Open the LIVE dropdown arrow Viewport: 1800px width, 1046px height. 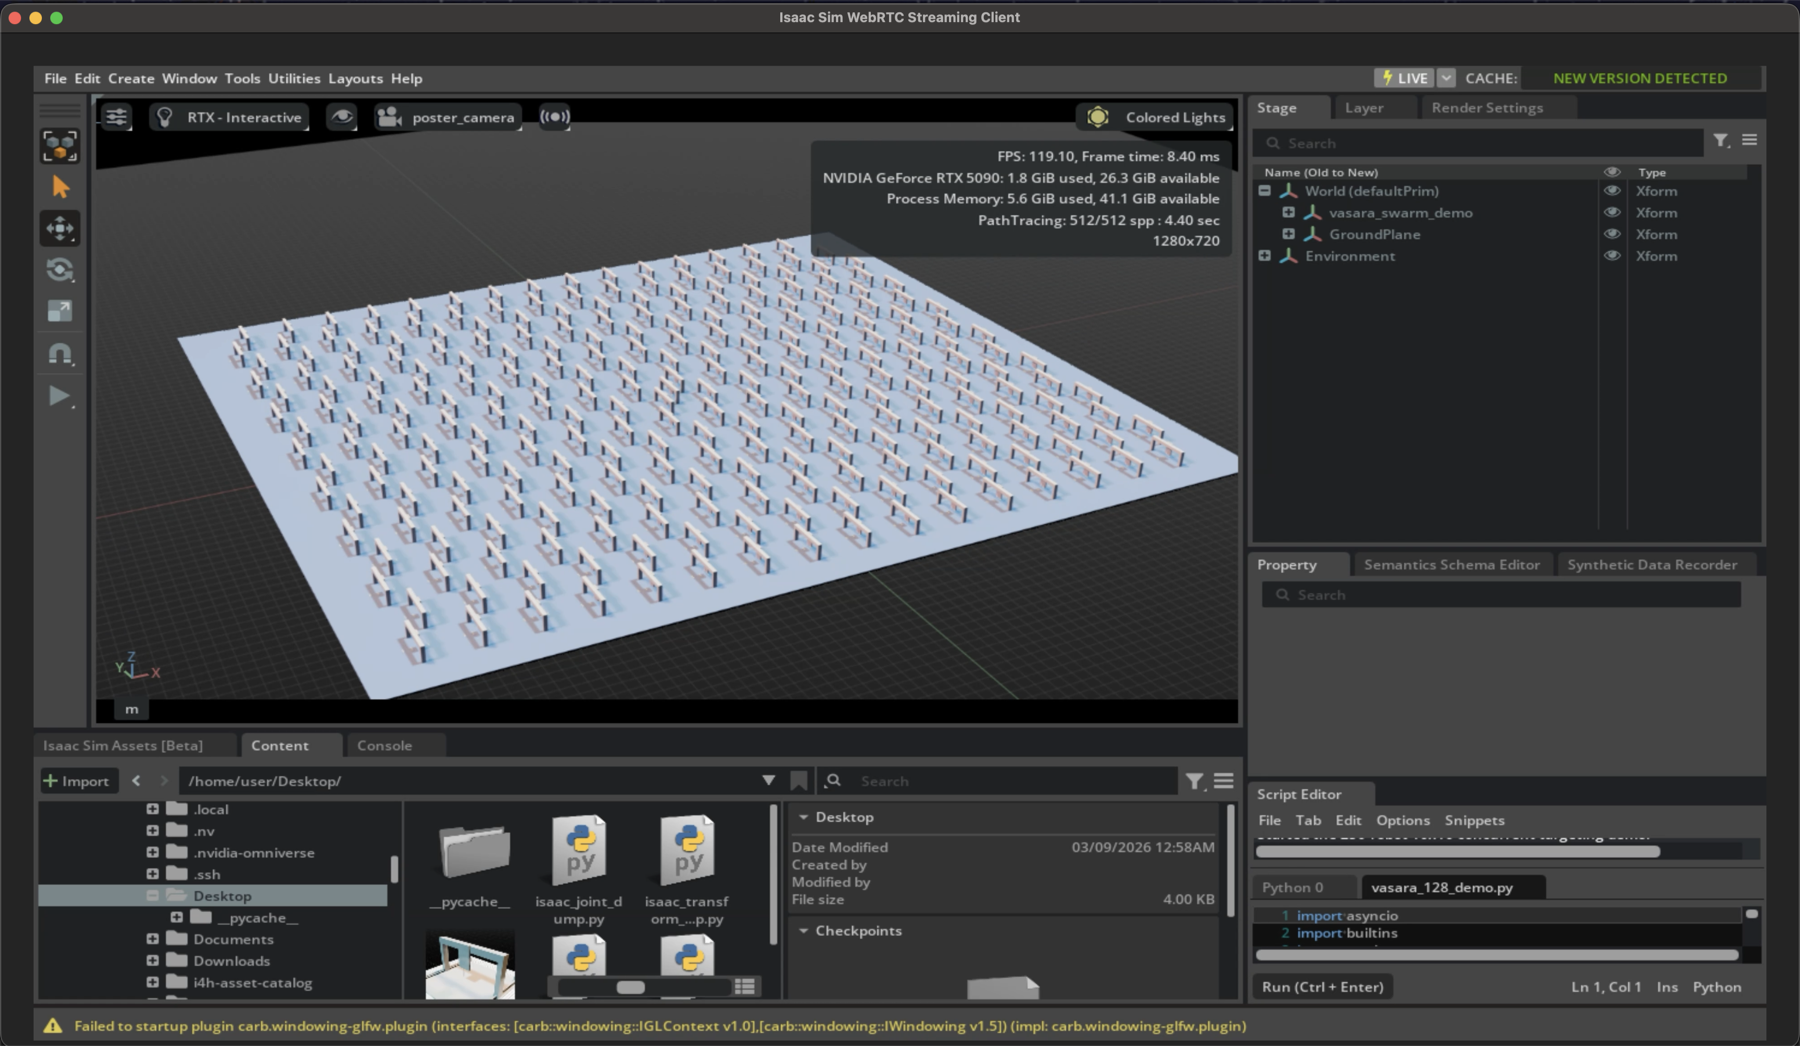[1446, 78]
